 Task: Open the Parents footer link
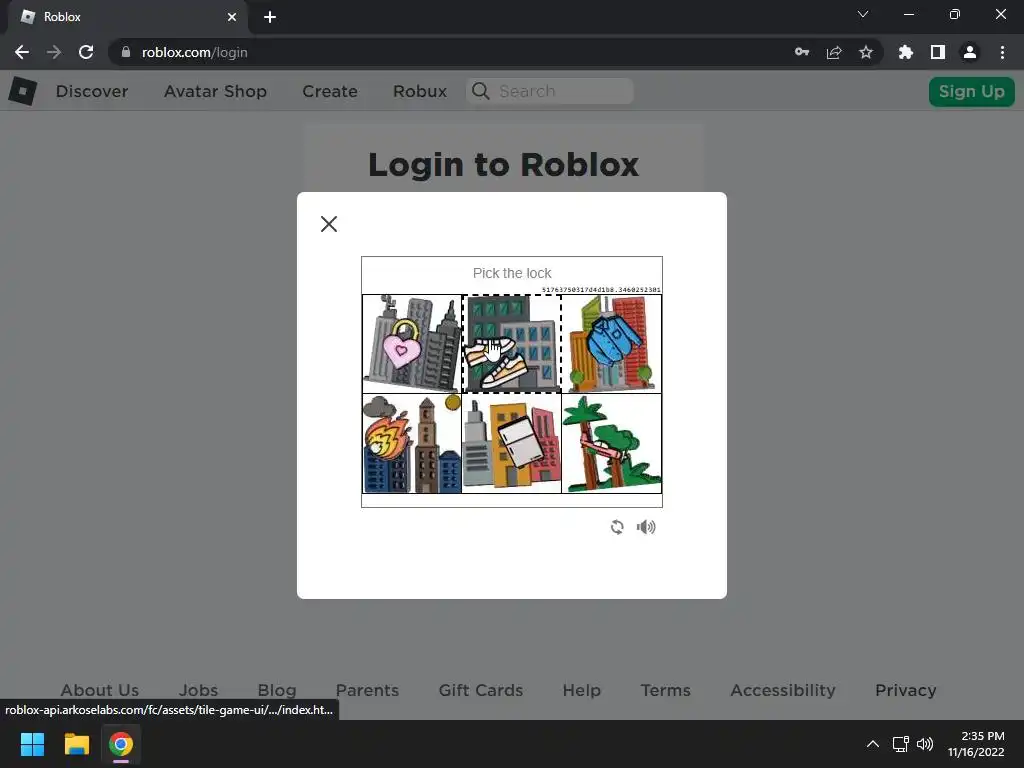(x=367, y=690)
